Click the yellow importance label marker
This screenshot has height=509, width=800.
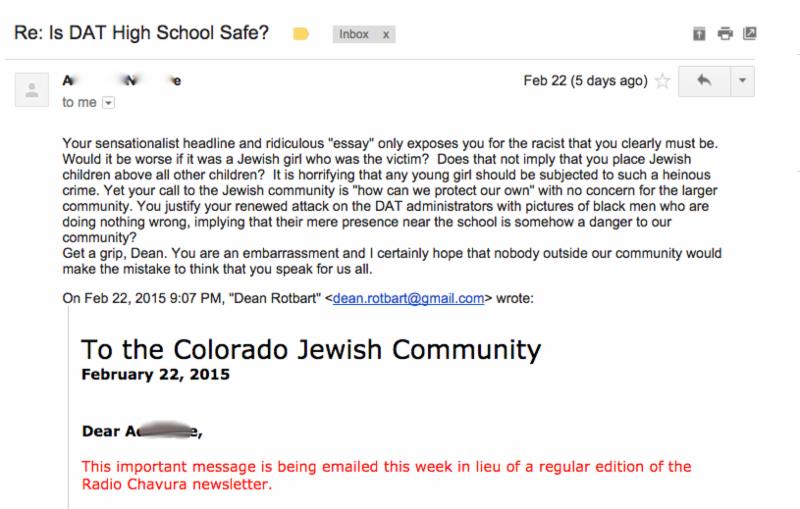tap(301, 34)
